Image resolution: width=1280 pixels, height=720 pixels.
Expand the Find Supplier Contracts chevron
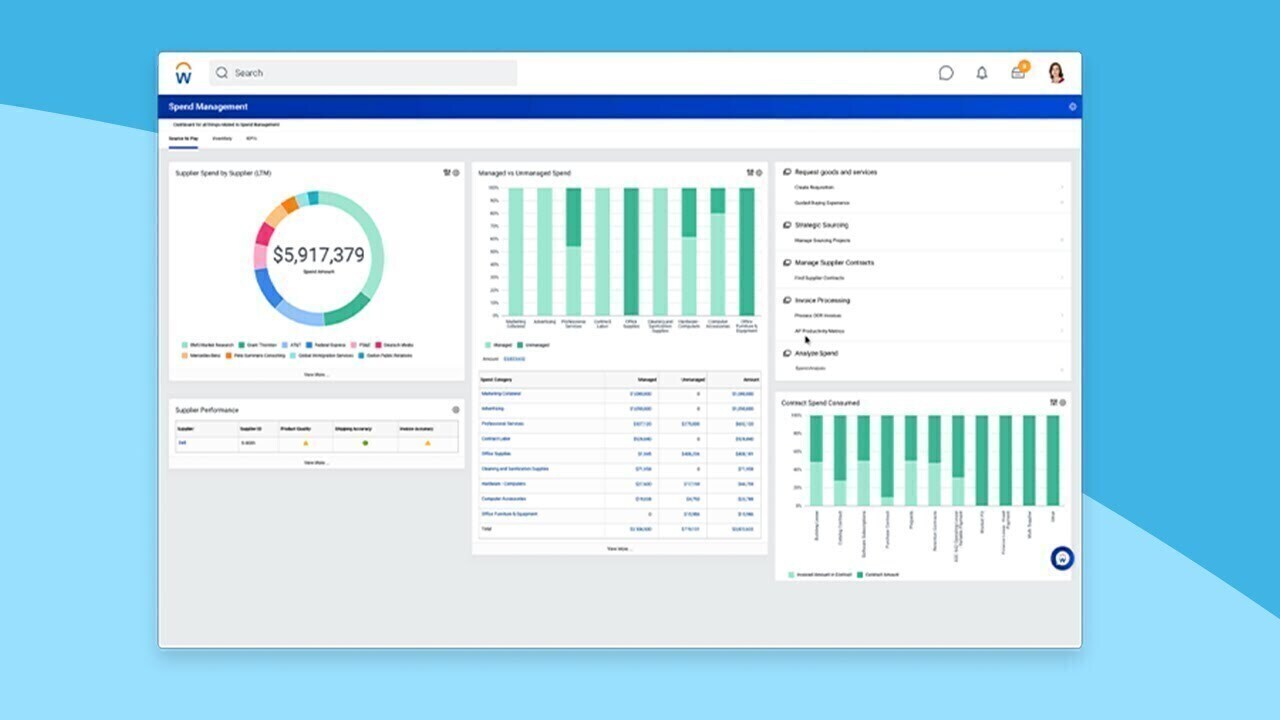pos(1061,278)
